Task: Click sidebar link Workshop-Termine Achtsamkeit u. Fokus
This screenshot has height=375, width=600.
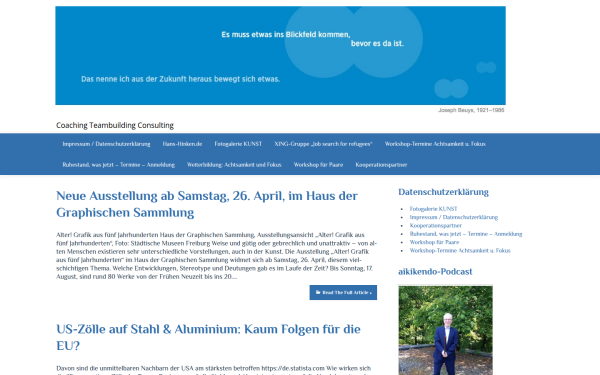Action: [460, 251]
